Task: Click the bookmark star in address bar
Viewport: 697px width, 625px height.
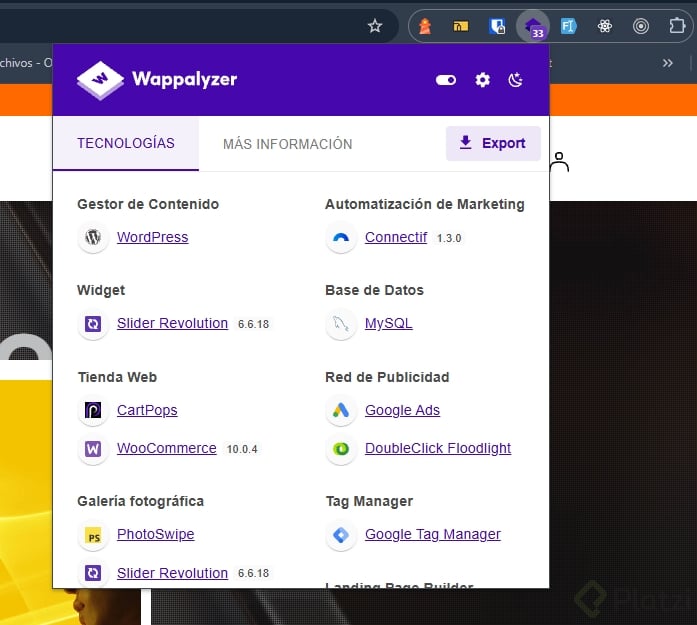Action: click(375, 26)
